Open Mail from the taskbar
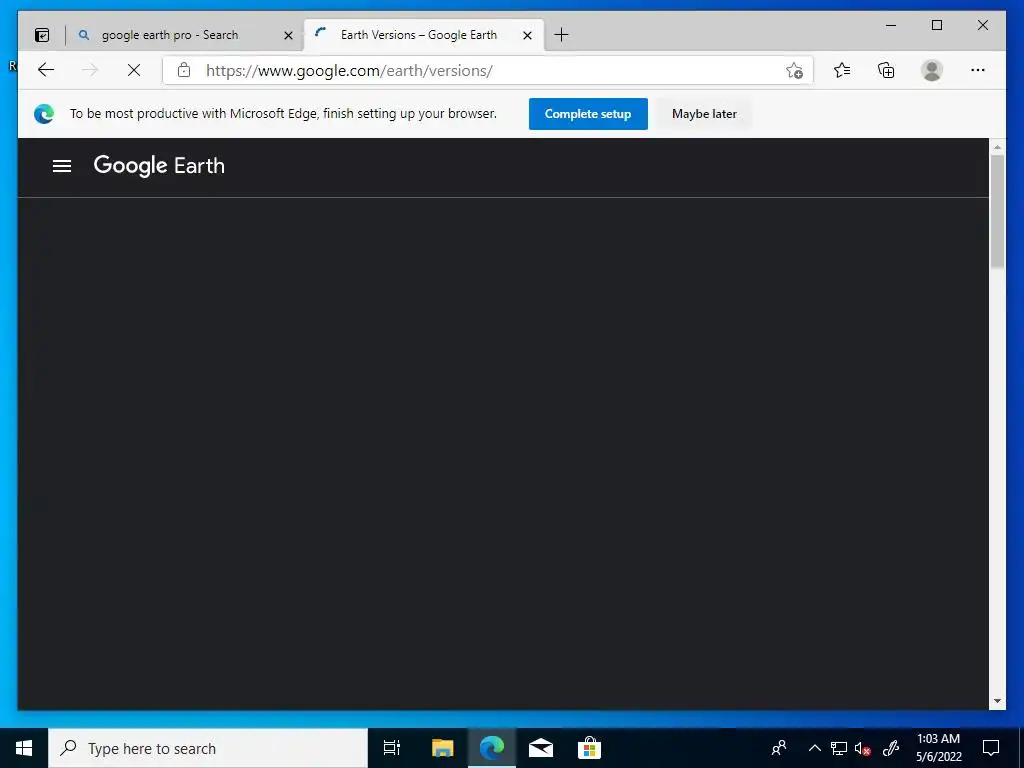The height and width of the screenshot is (768, 1024). [541, 748]
